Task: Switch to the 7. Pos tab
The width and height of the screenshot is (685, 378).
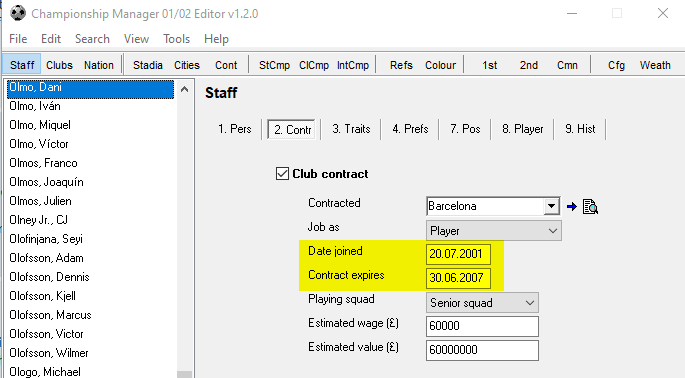Action: click(465, 129)
